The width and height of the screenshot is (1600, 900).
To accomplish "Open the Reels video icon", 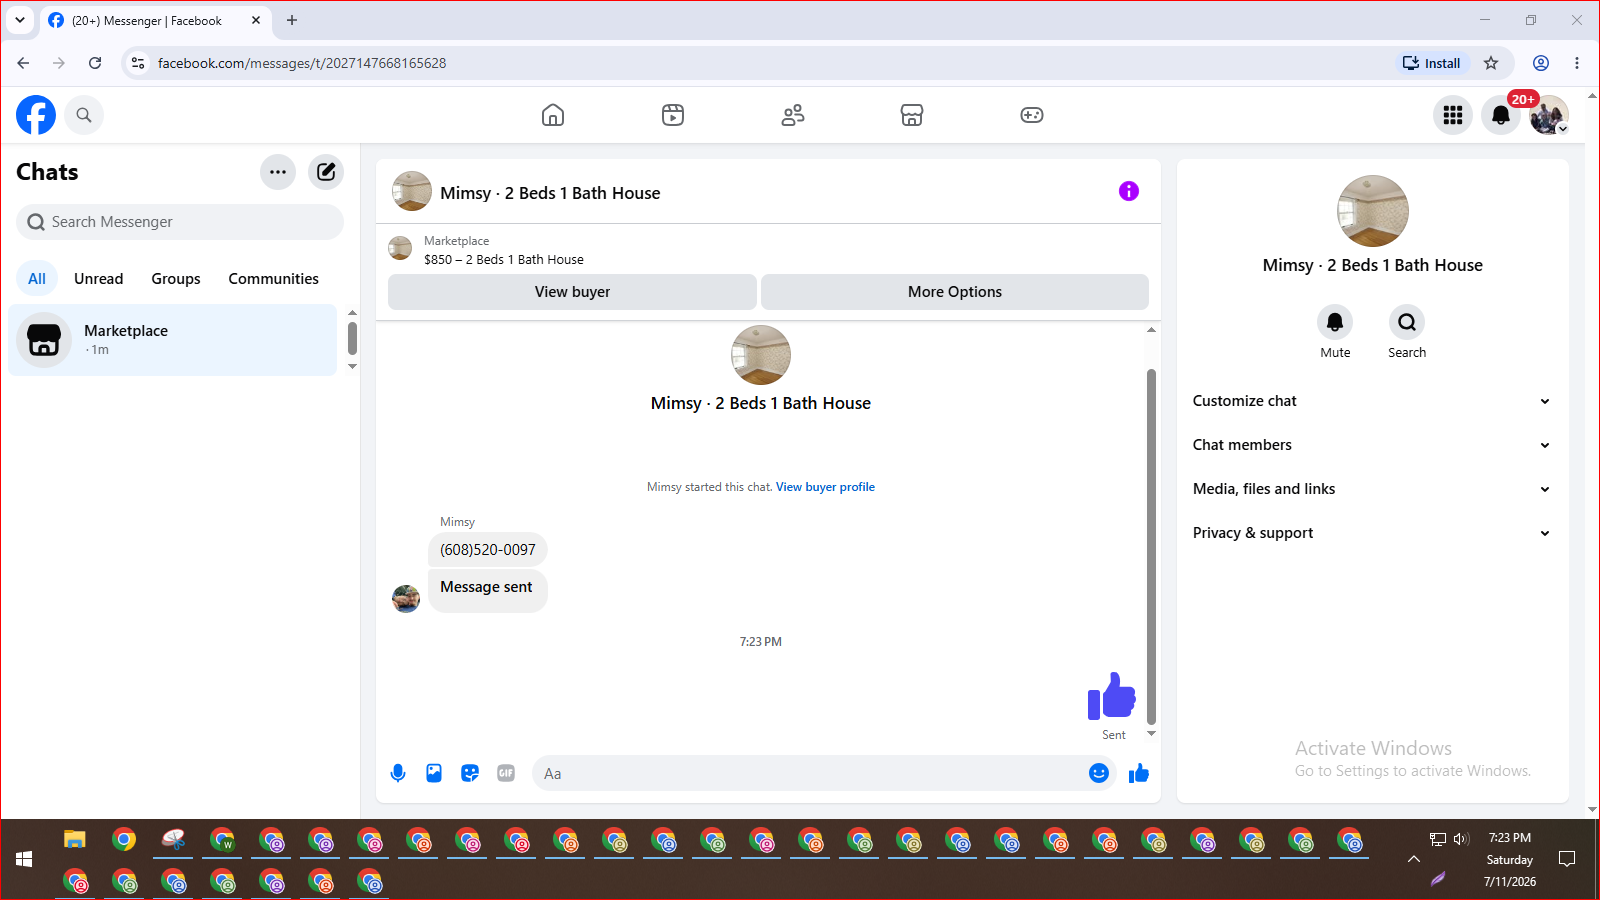I will [673, 115].
